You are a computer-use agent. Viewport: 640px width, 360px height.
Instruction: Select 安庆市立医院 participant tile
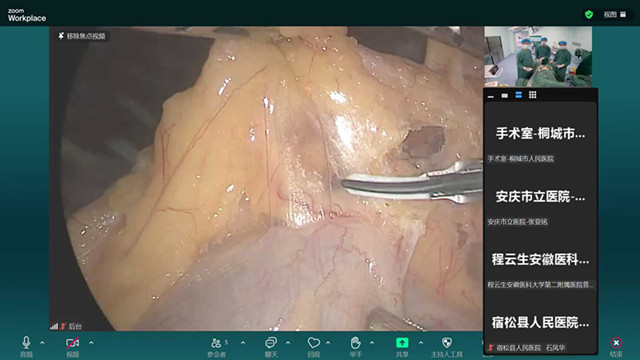pyautogui.click(x=540, y=197)
